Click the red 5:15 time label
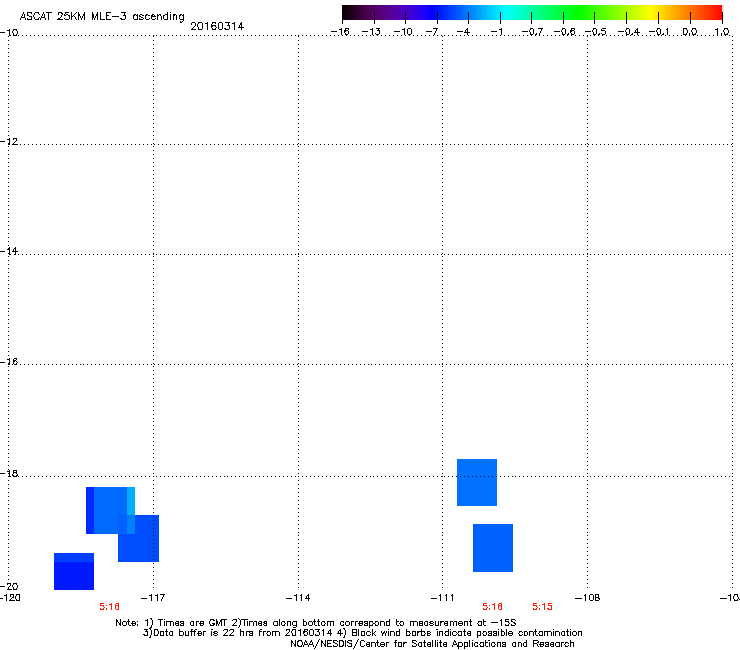 tap(542, 607)
